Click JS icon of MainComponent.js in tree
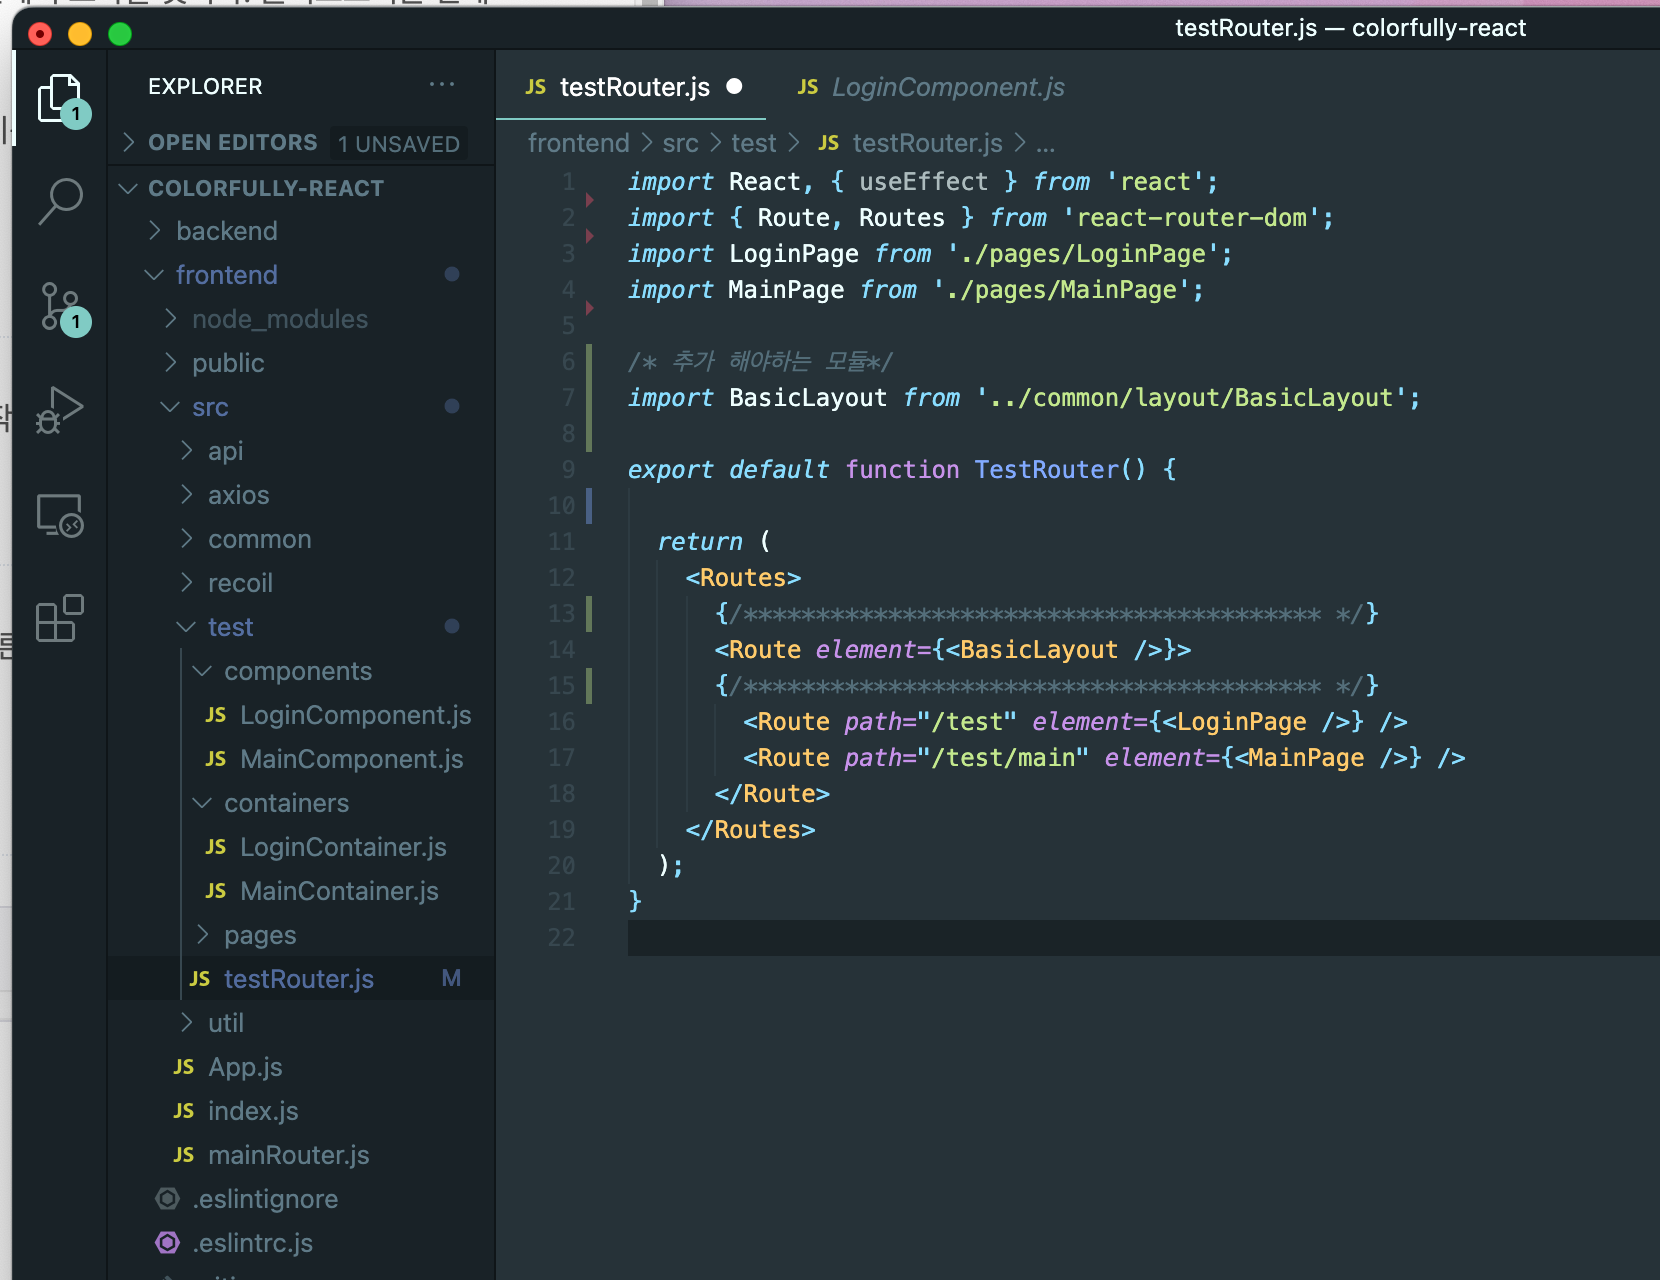 216,759
